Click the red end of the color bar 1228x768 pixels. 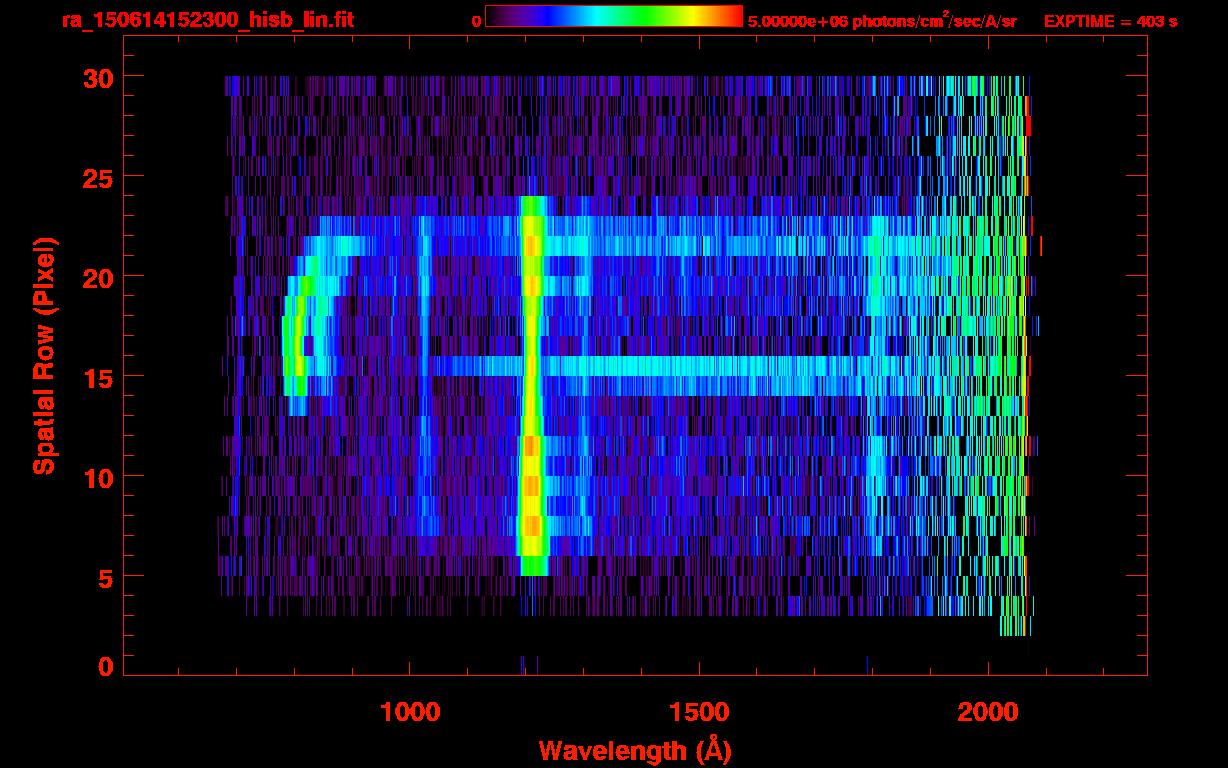click(x=732, y=17)
